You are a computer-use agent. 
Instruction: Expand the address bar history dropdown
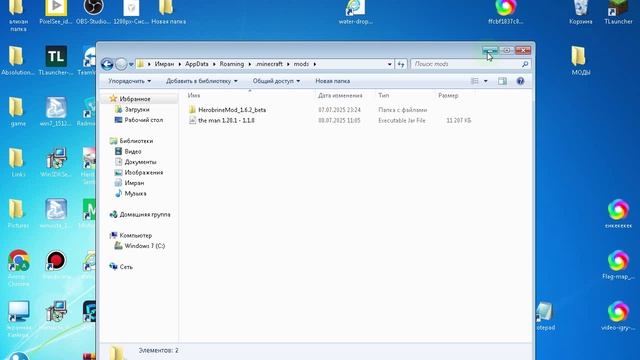[389, 64]
